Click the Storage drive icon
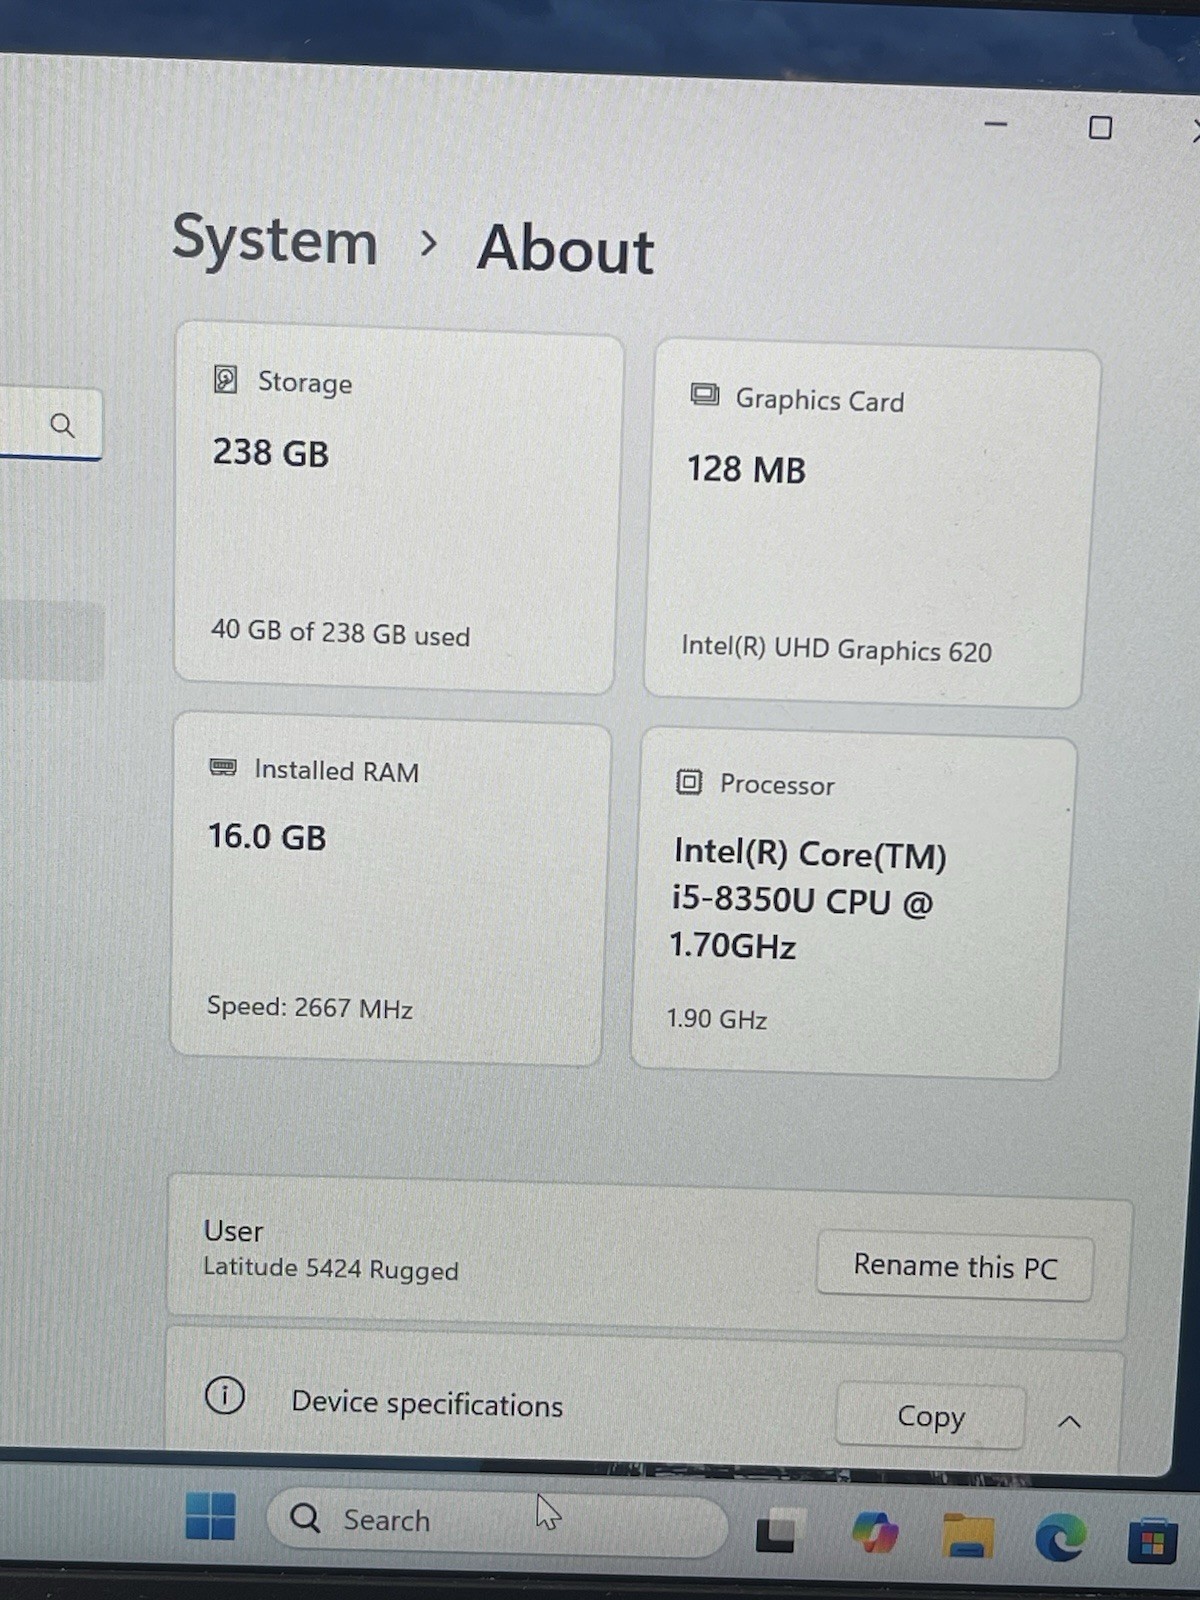The width and height of the screenshot is (1200, 1600). tap(226, 379)
